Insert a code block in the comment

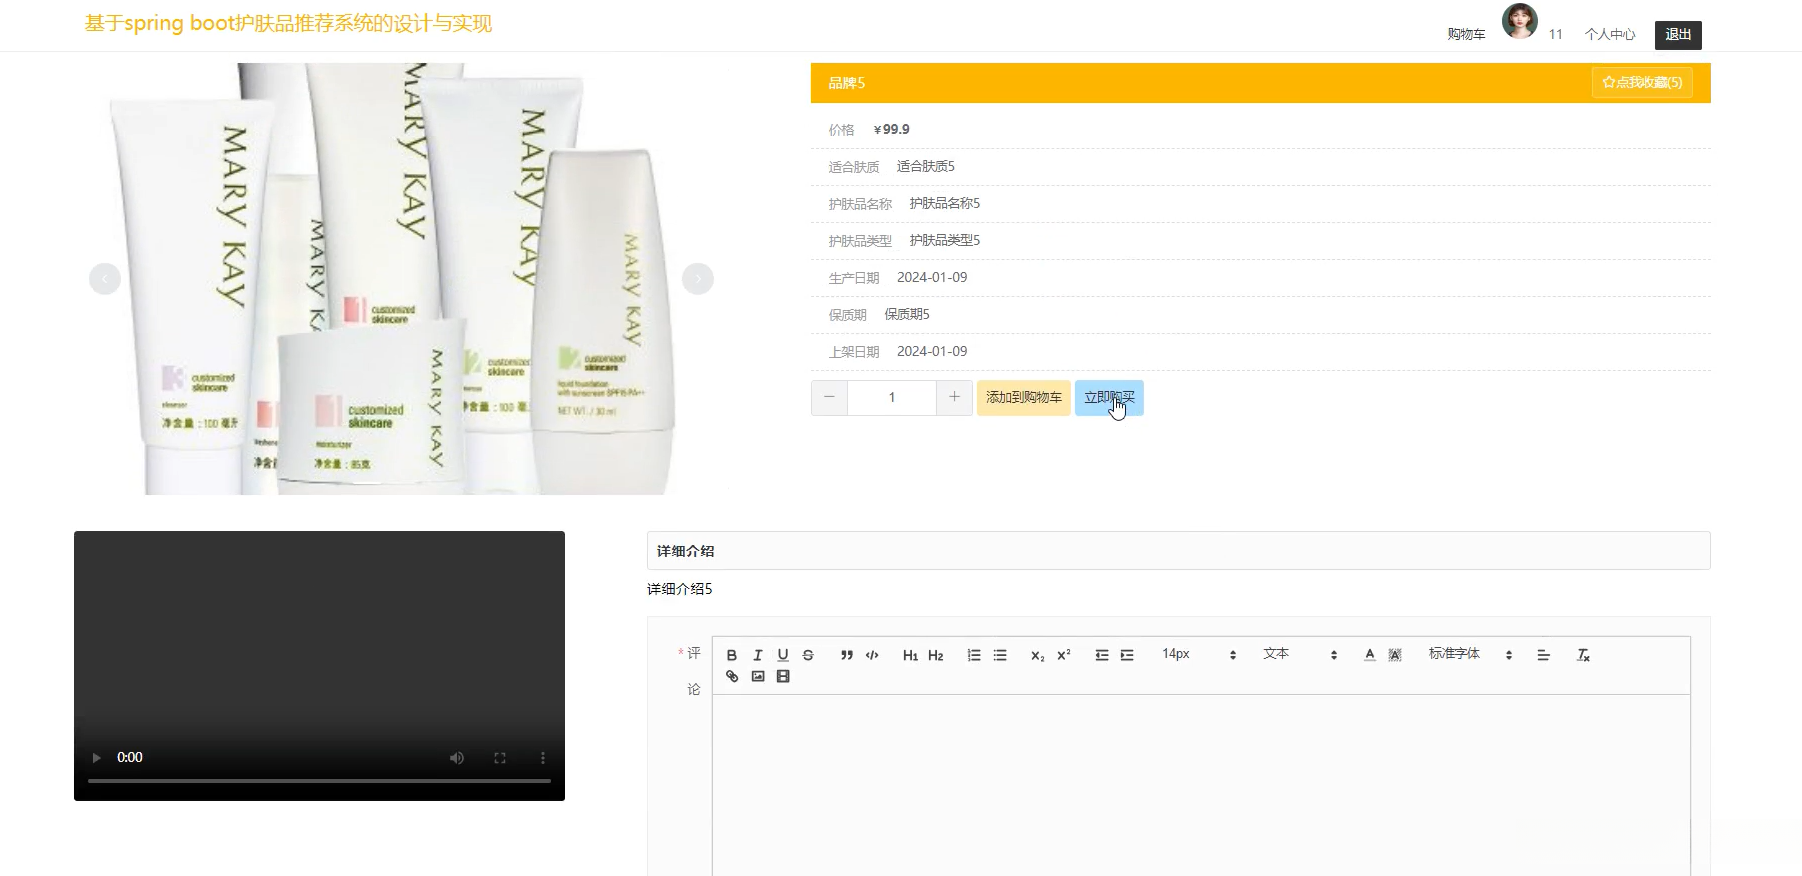(x=872, y=655)
